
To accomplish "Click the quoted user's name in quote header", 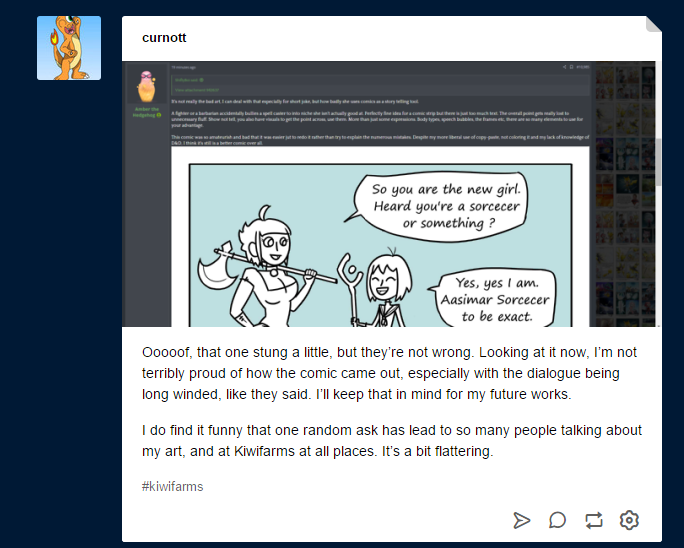I will [187, 80].
